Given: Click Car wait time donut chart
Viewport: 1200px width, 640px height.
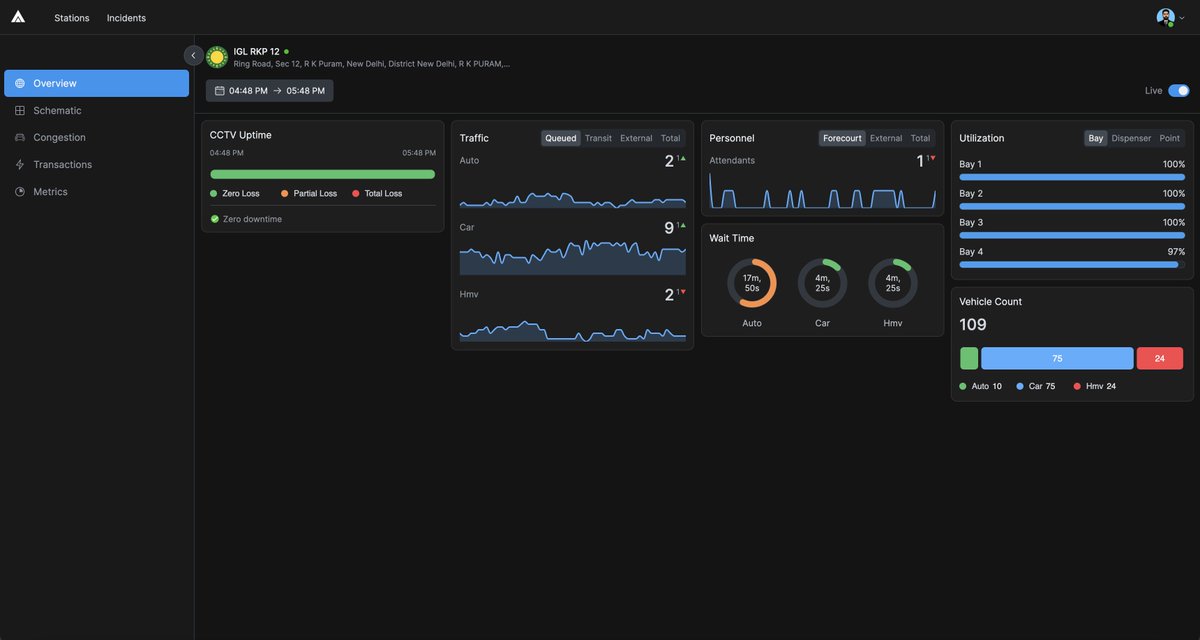Looking at the screenshot, I should click(822, 283).
